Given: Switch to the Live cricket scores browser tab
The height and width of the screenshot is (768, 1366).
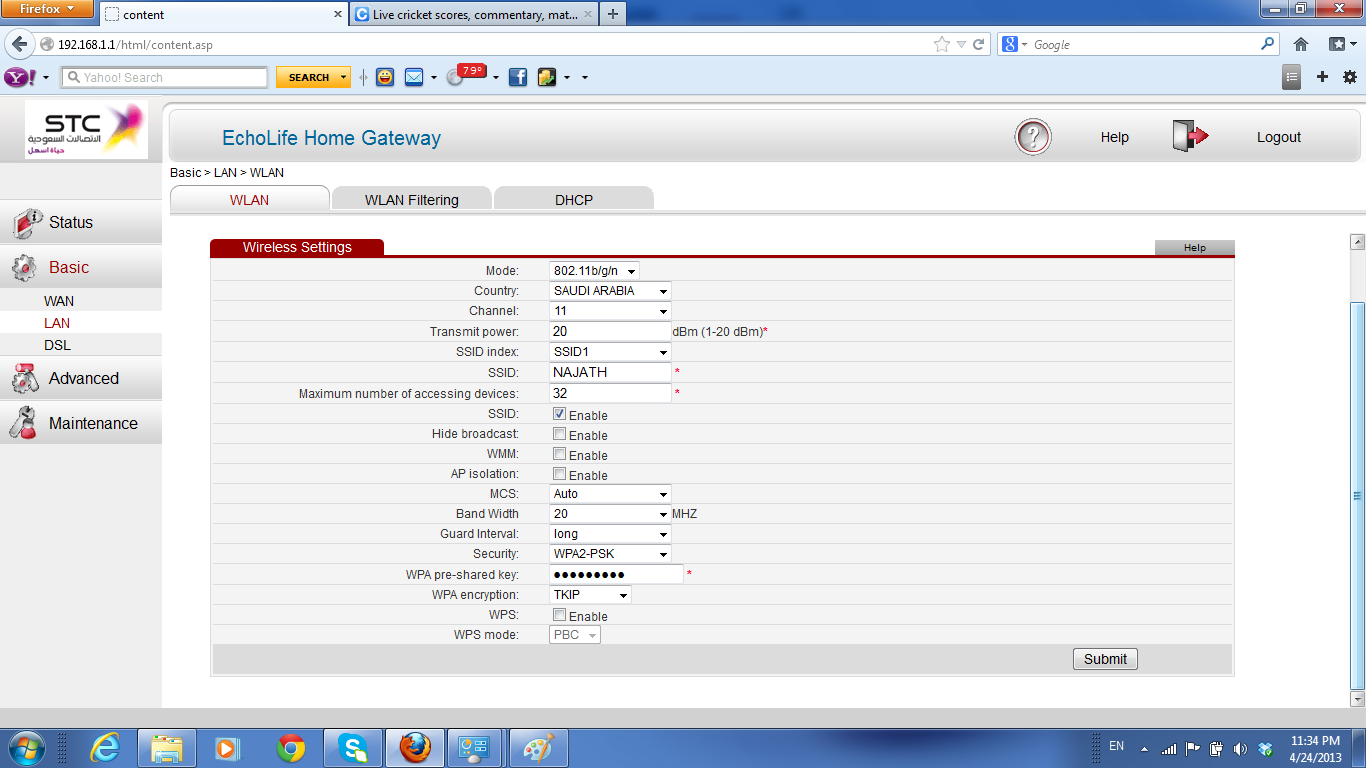Looking at the screenshot, I should [x=474, y=15].
